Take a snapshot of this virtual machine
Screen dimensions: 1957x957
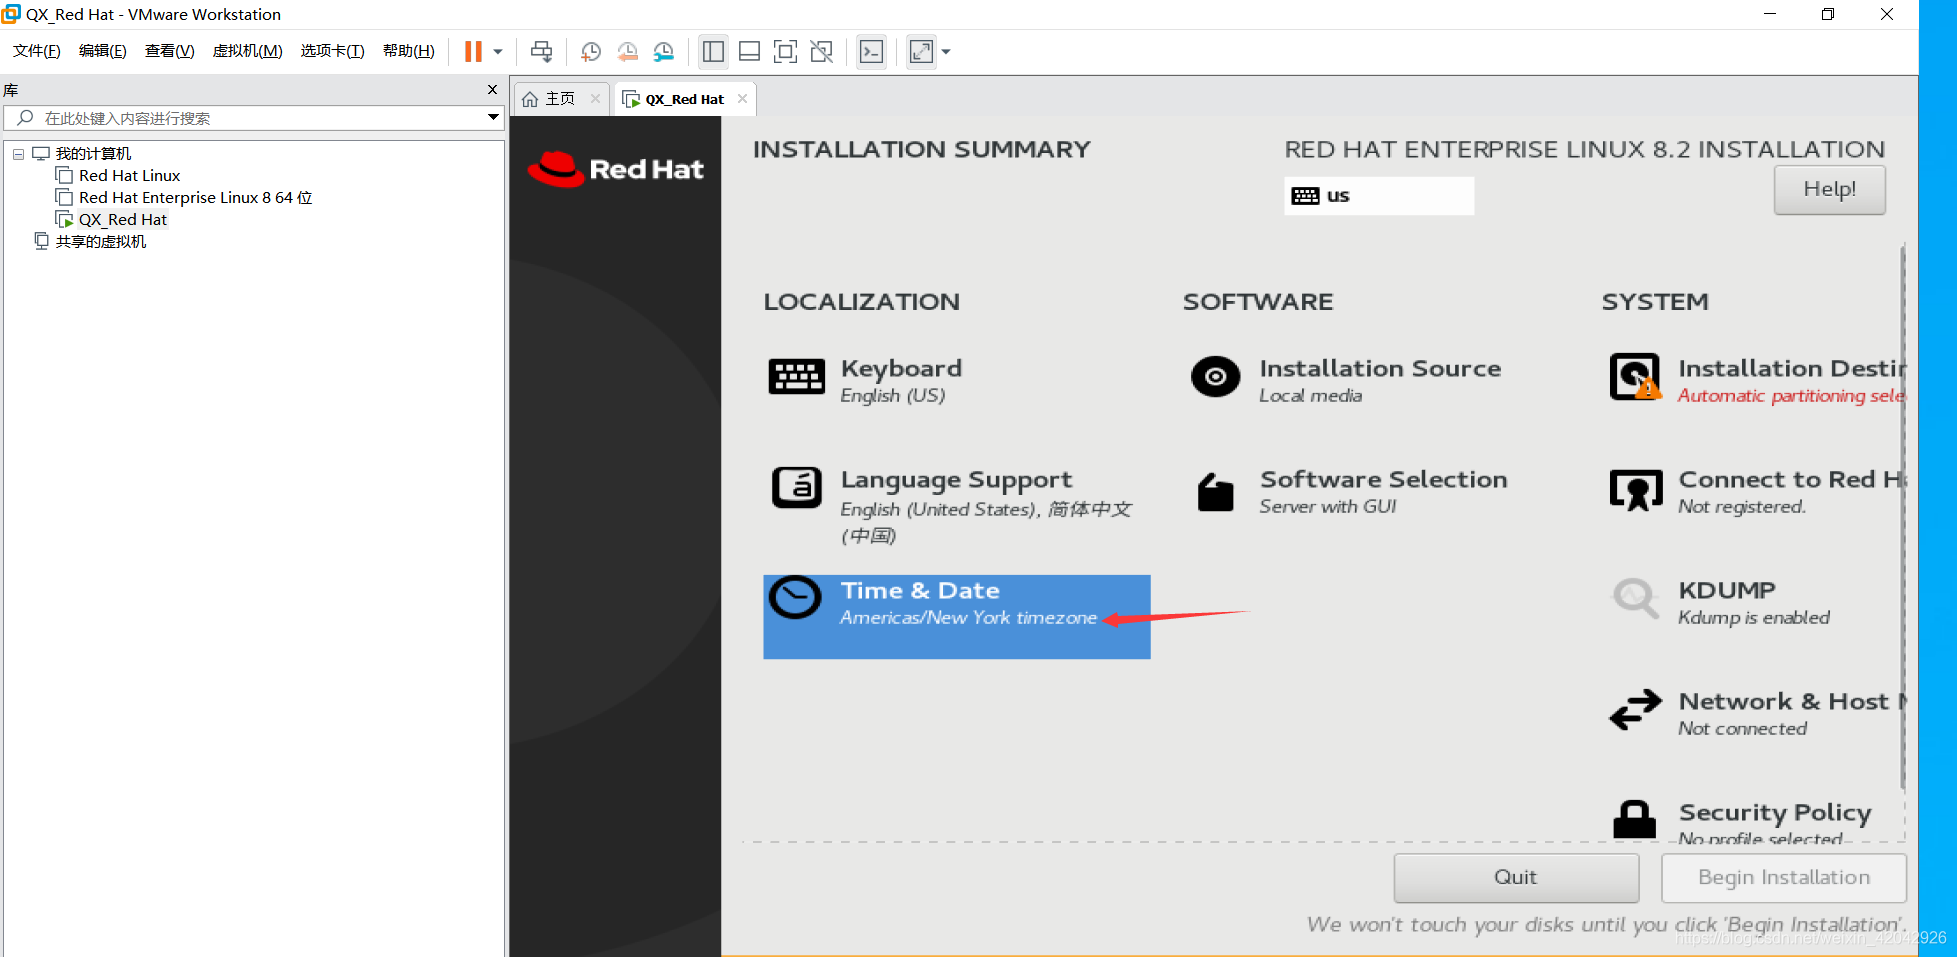591,52
